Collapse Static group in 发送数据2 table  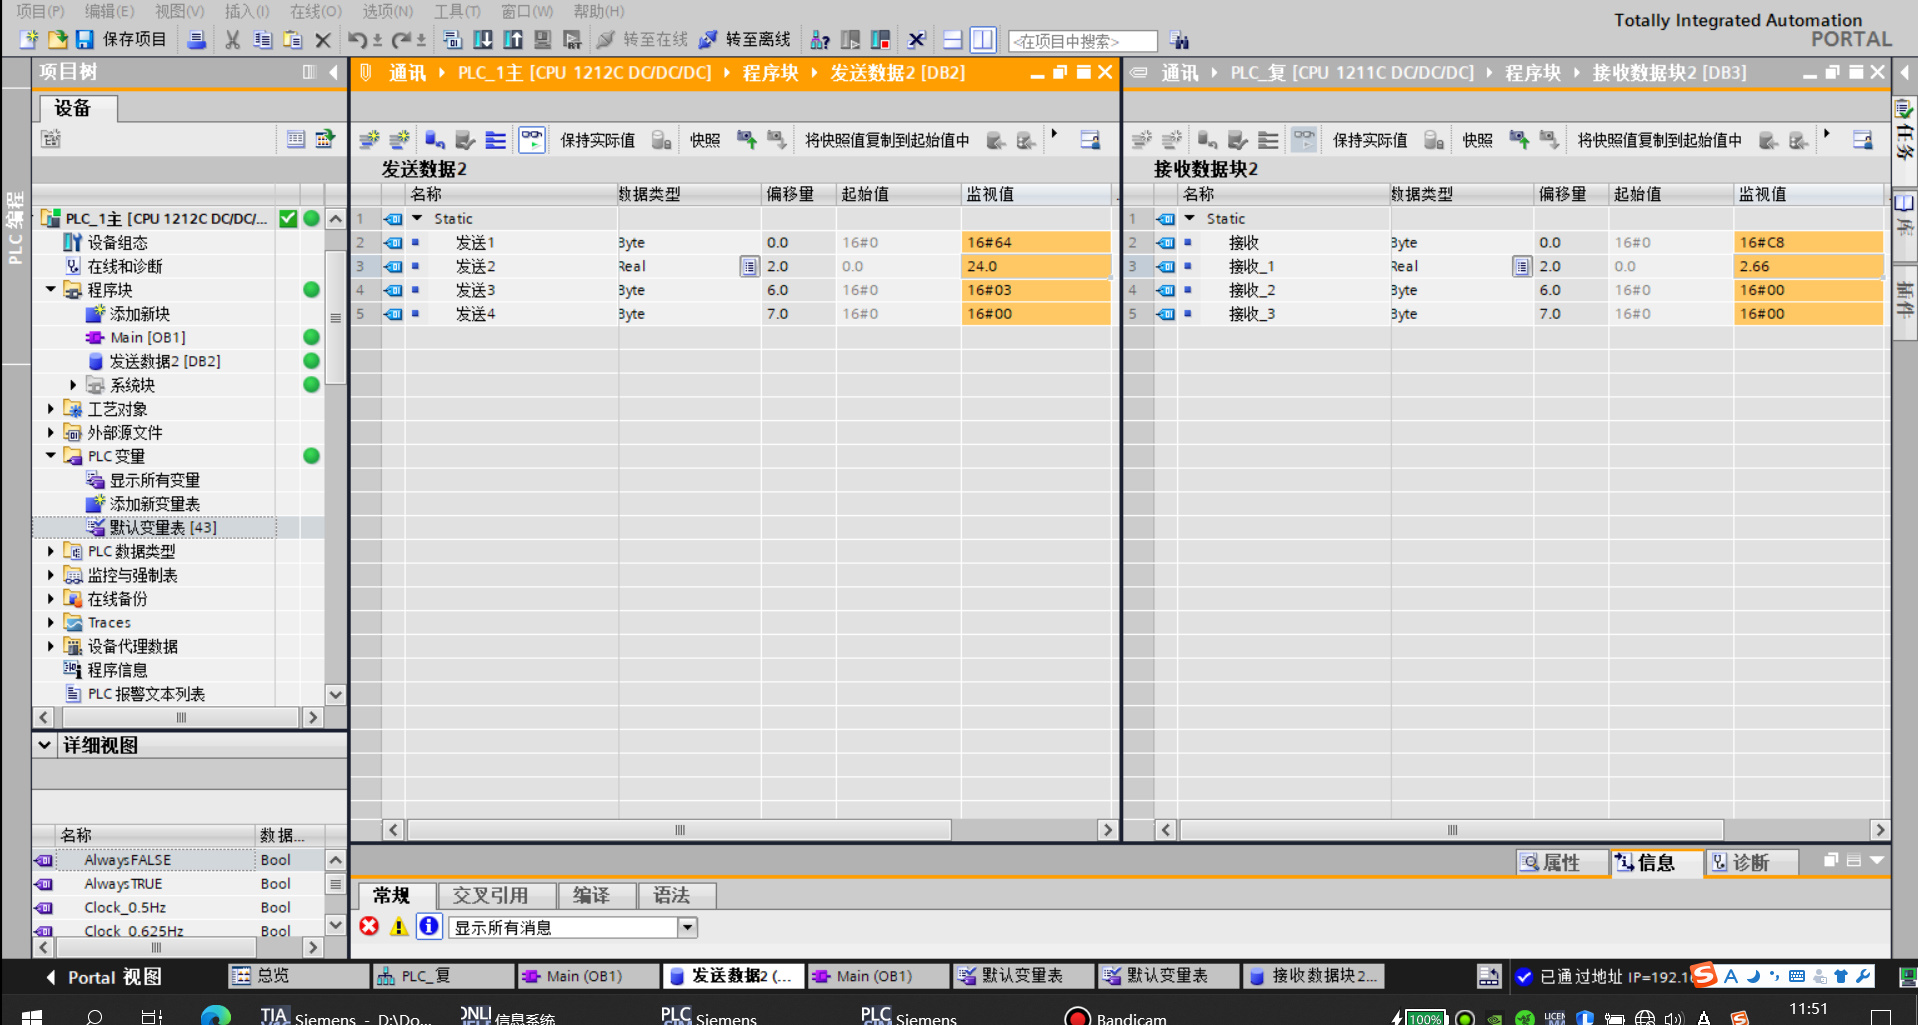click(418, 218)
